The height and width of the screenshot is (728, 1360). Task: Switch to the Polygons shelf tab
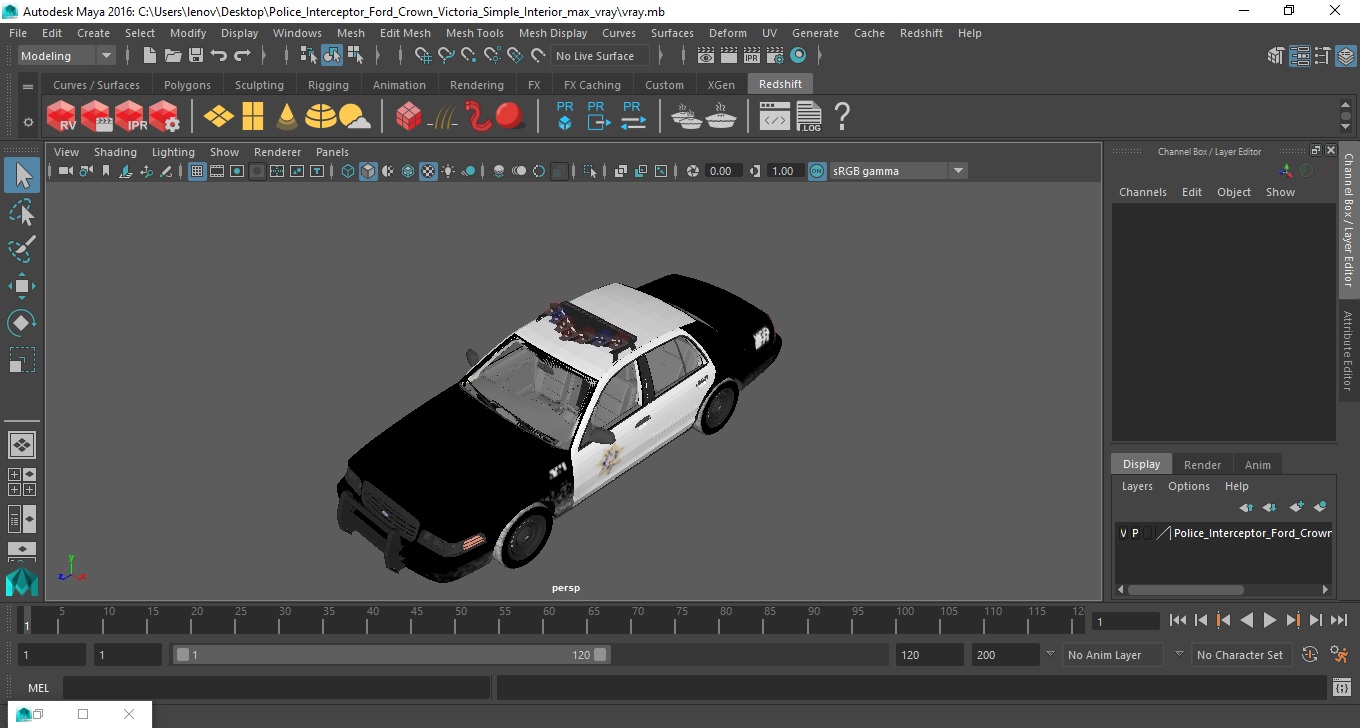187,85
